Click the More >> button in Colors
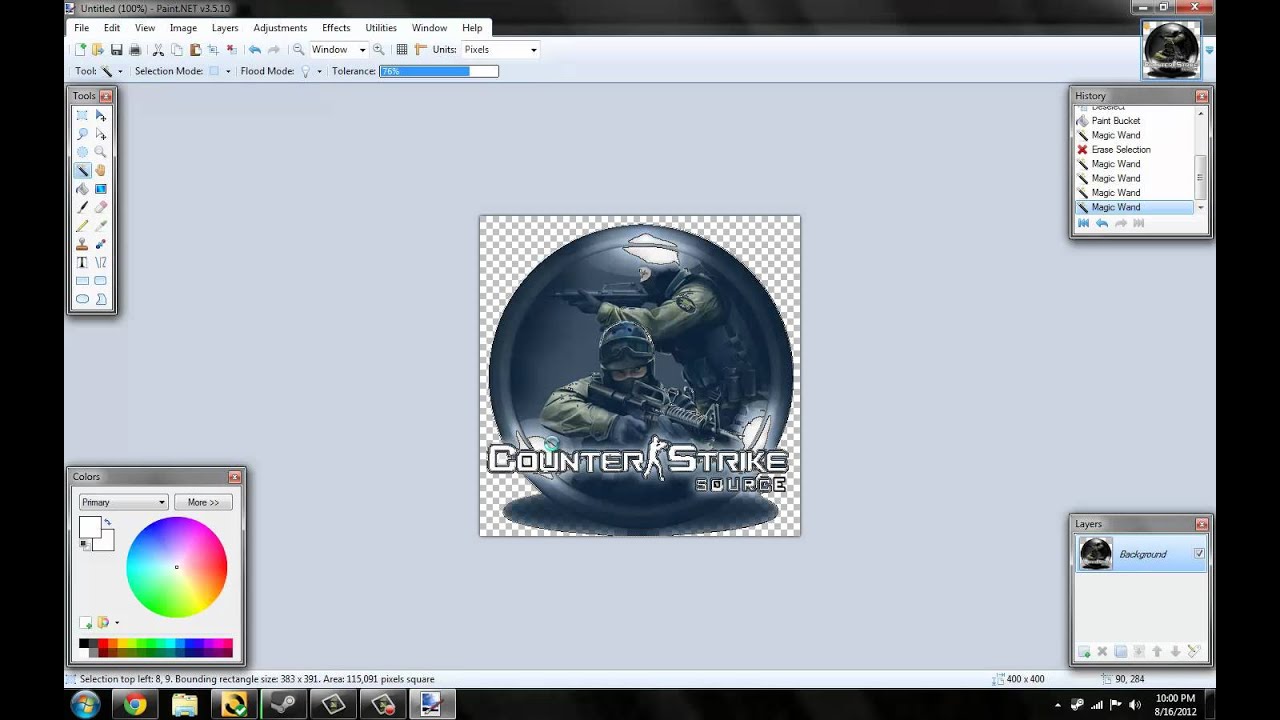Viewport: 1280px width, 720px height. click(x=203, y=502)
